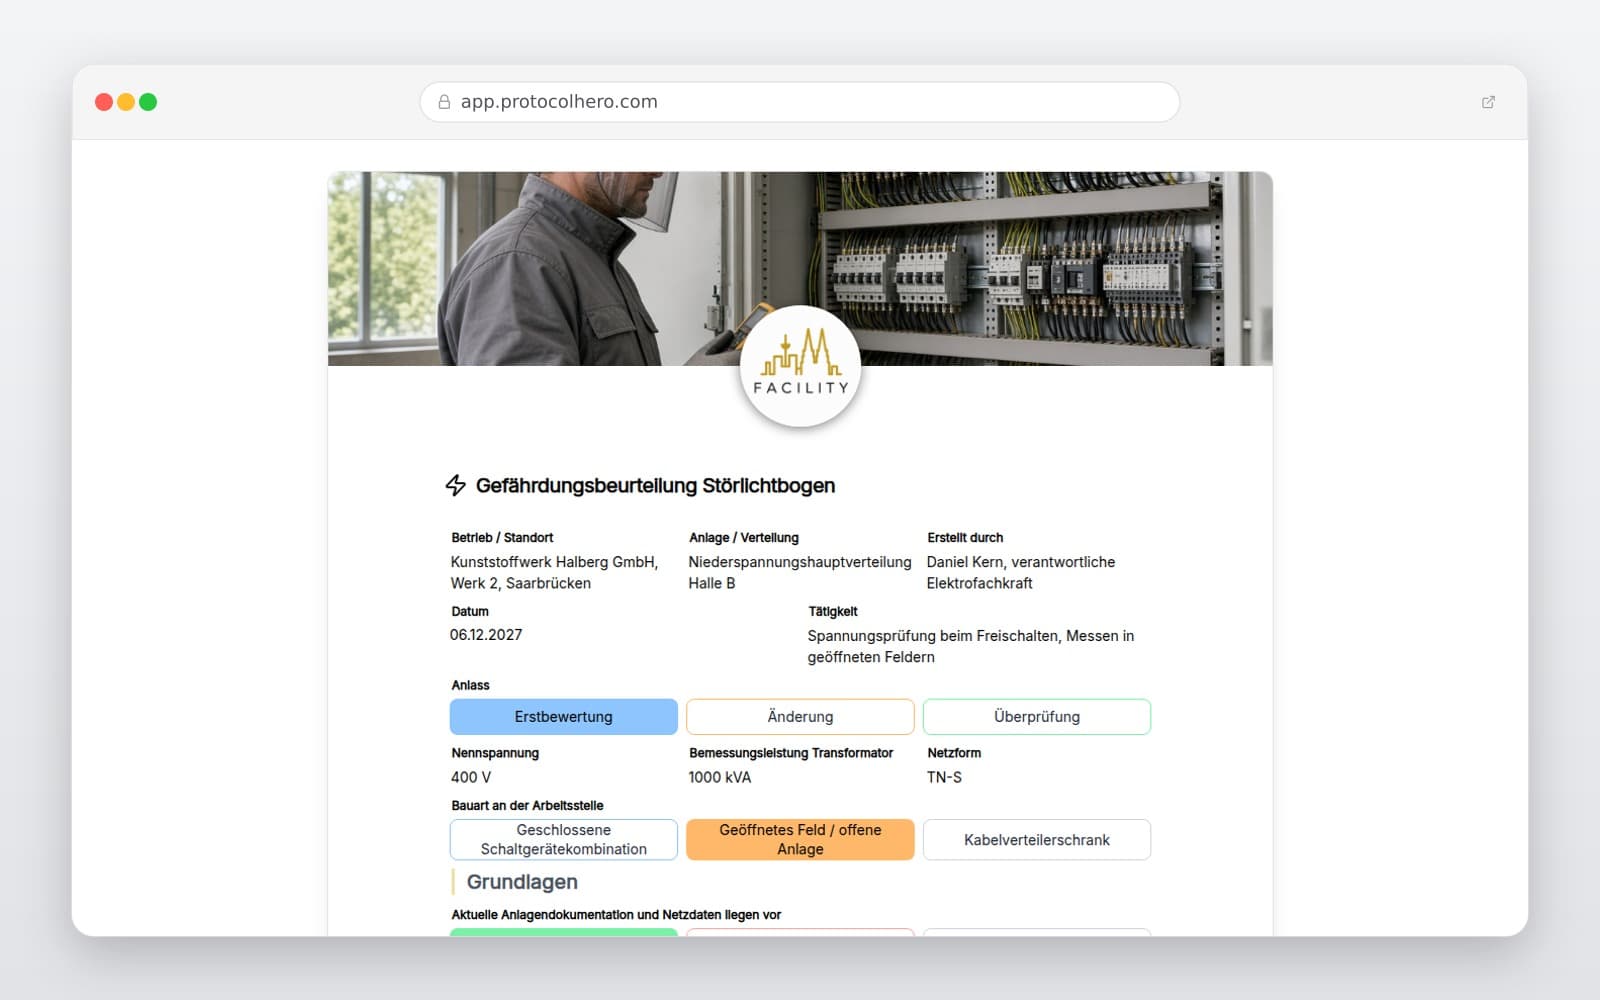The height and width of the screenshot is (1000, 1600).
Task: Click the Netzform label
Action: click(x=954, y=753)
